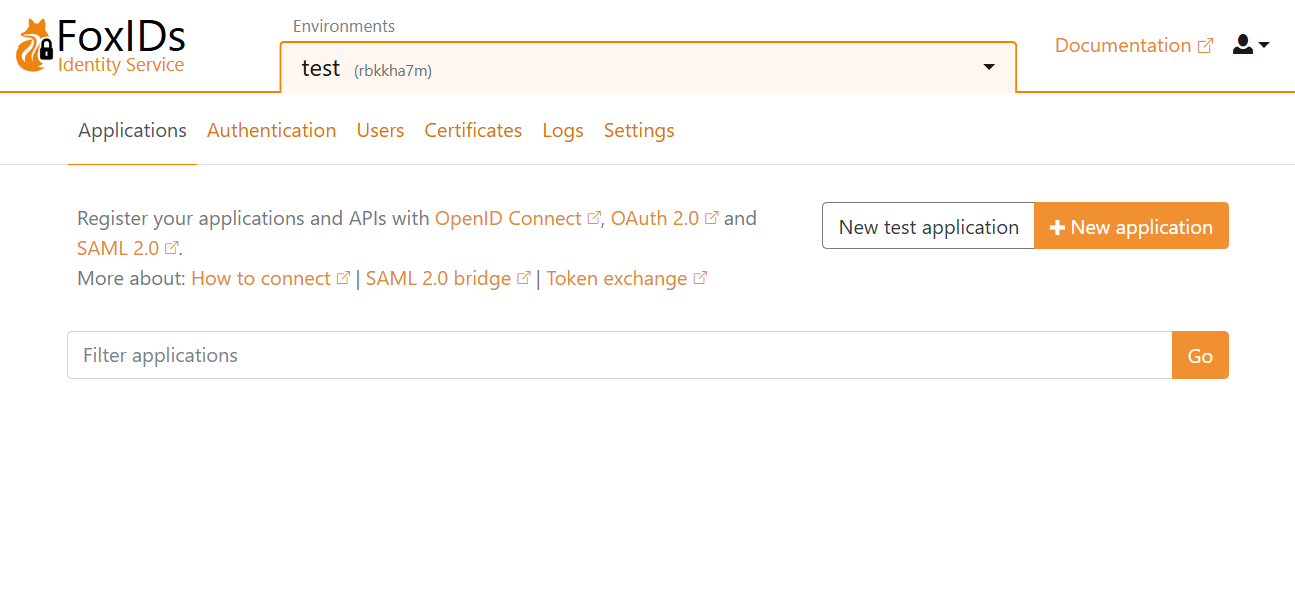Click external-link icon after OAuth 2.0
The height and width of the screenshot is (601, 1295).
712,218
